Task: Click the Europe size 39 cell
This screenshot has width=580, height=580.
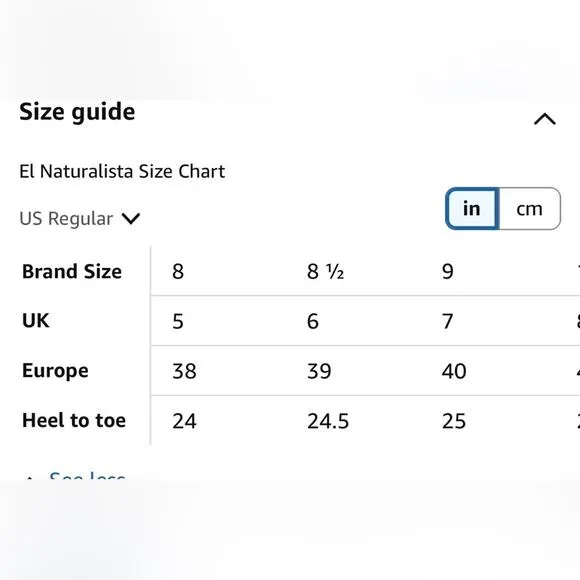Action: (x=319, y=371)
